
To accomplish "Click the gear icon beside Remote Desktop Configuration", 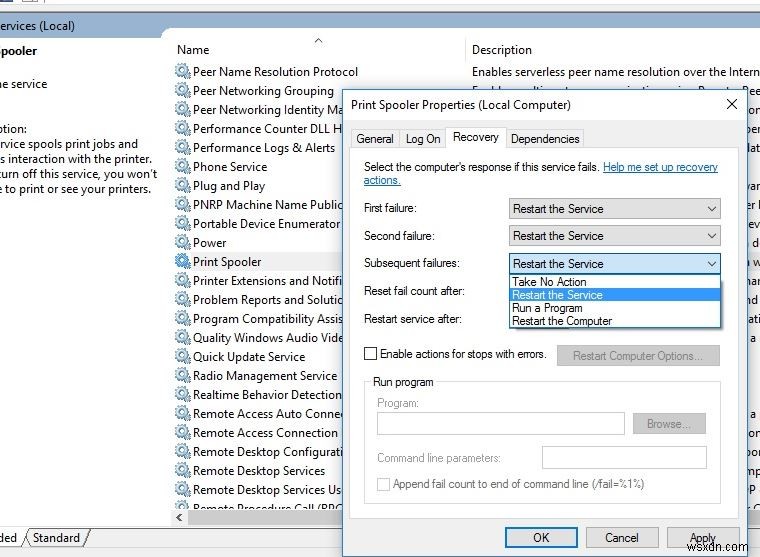I will click(x=182, y=451).
